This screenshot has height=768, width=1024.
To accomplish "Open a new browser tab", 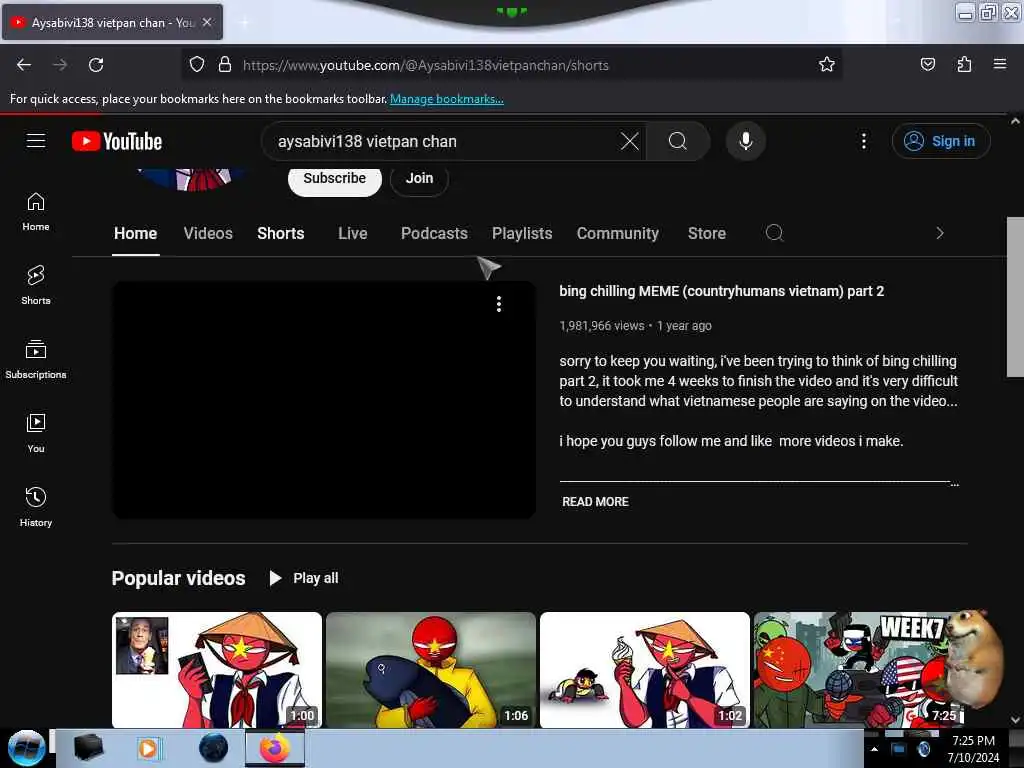I will 244,23.
